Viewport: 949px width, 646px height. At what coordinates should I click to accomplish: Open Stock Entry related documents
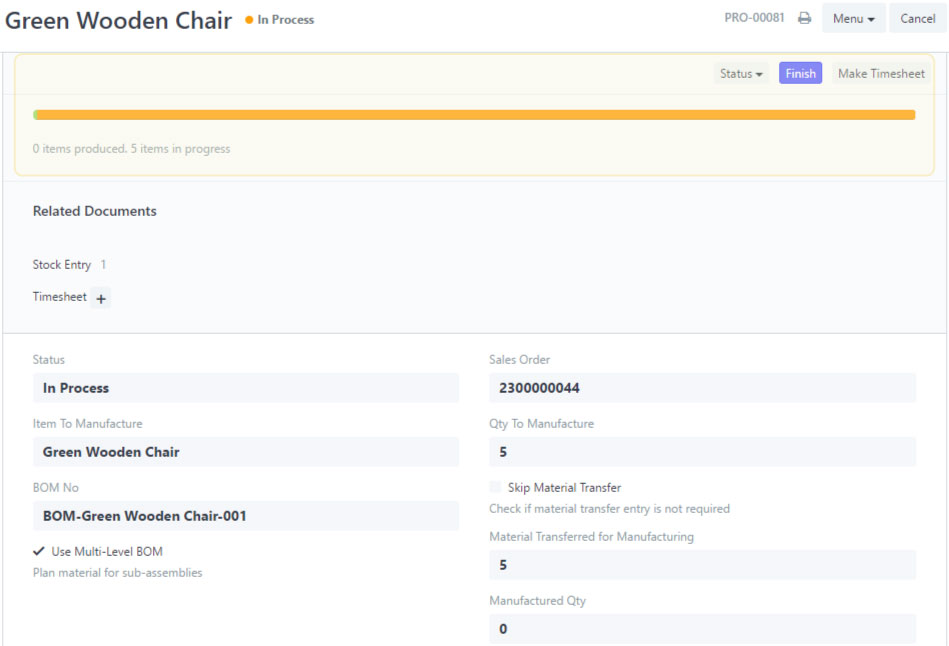point(62,265)
